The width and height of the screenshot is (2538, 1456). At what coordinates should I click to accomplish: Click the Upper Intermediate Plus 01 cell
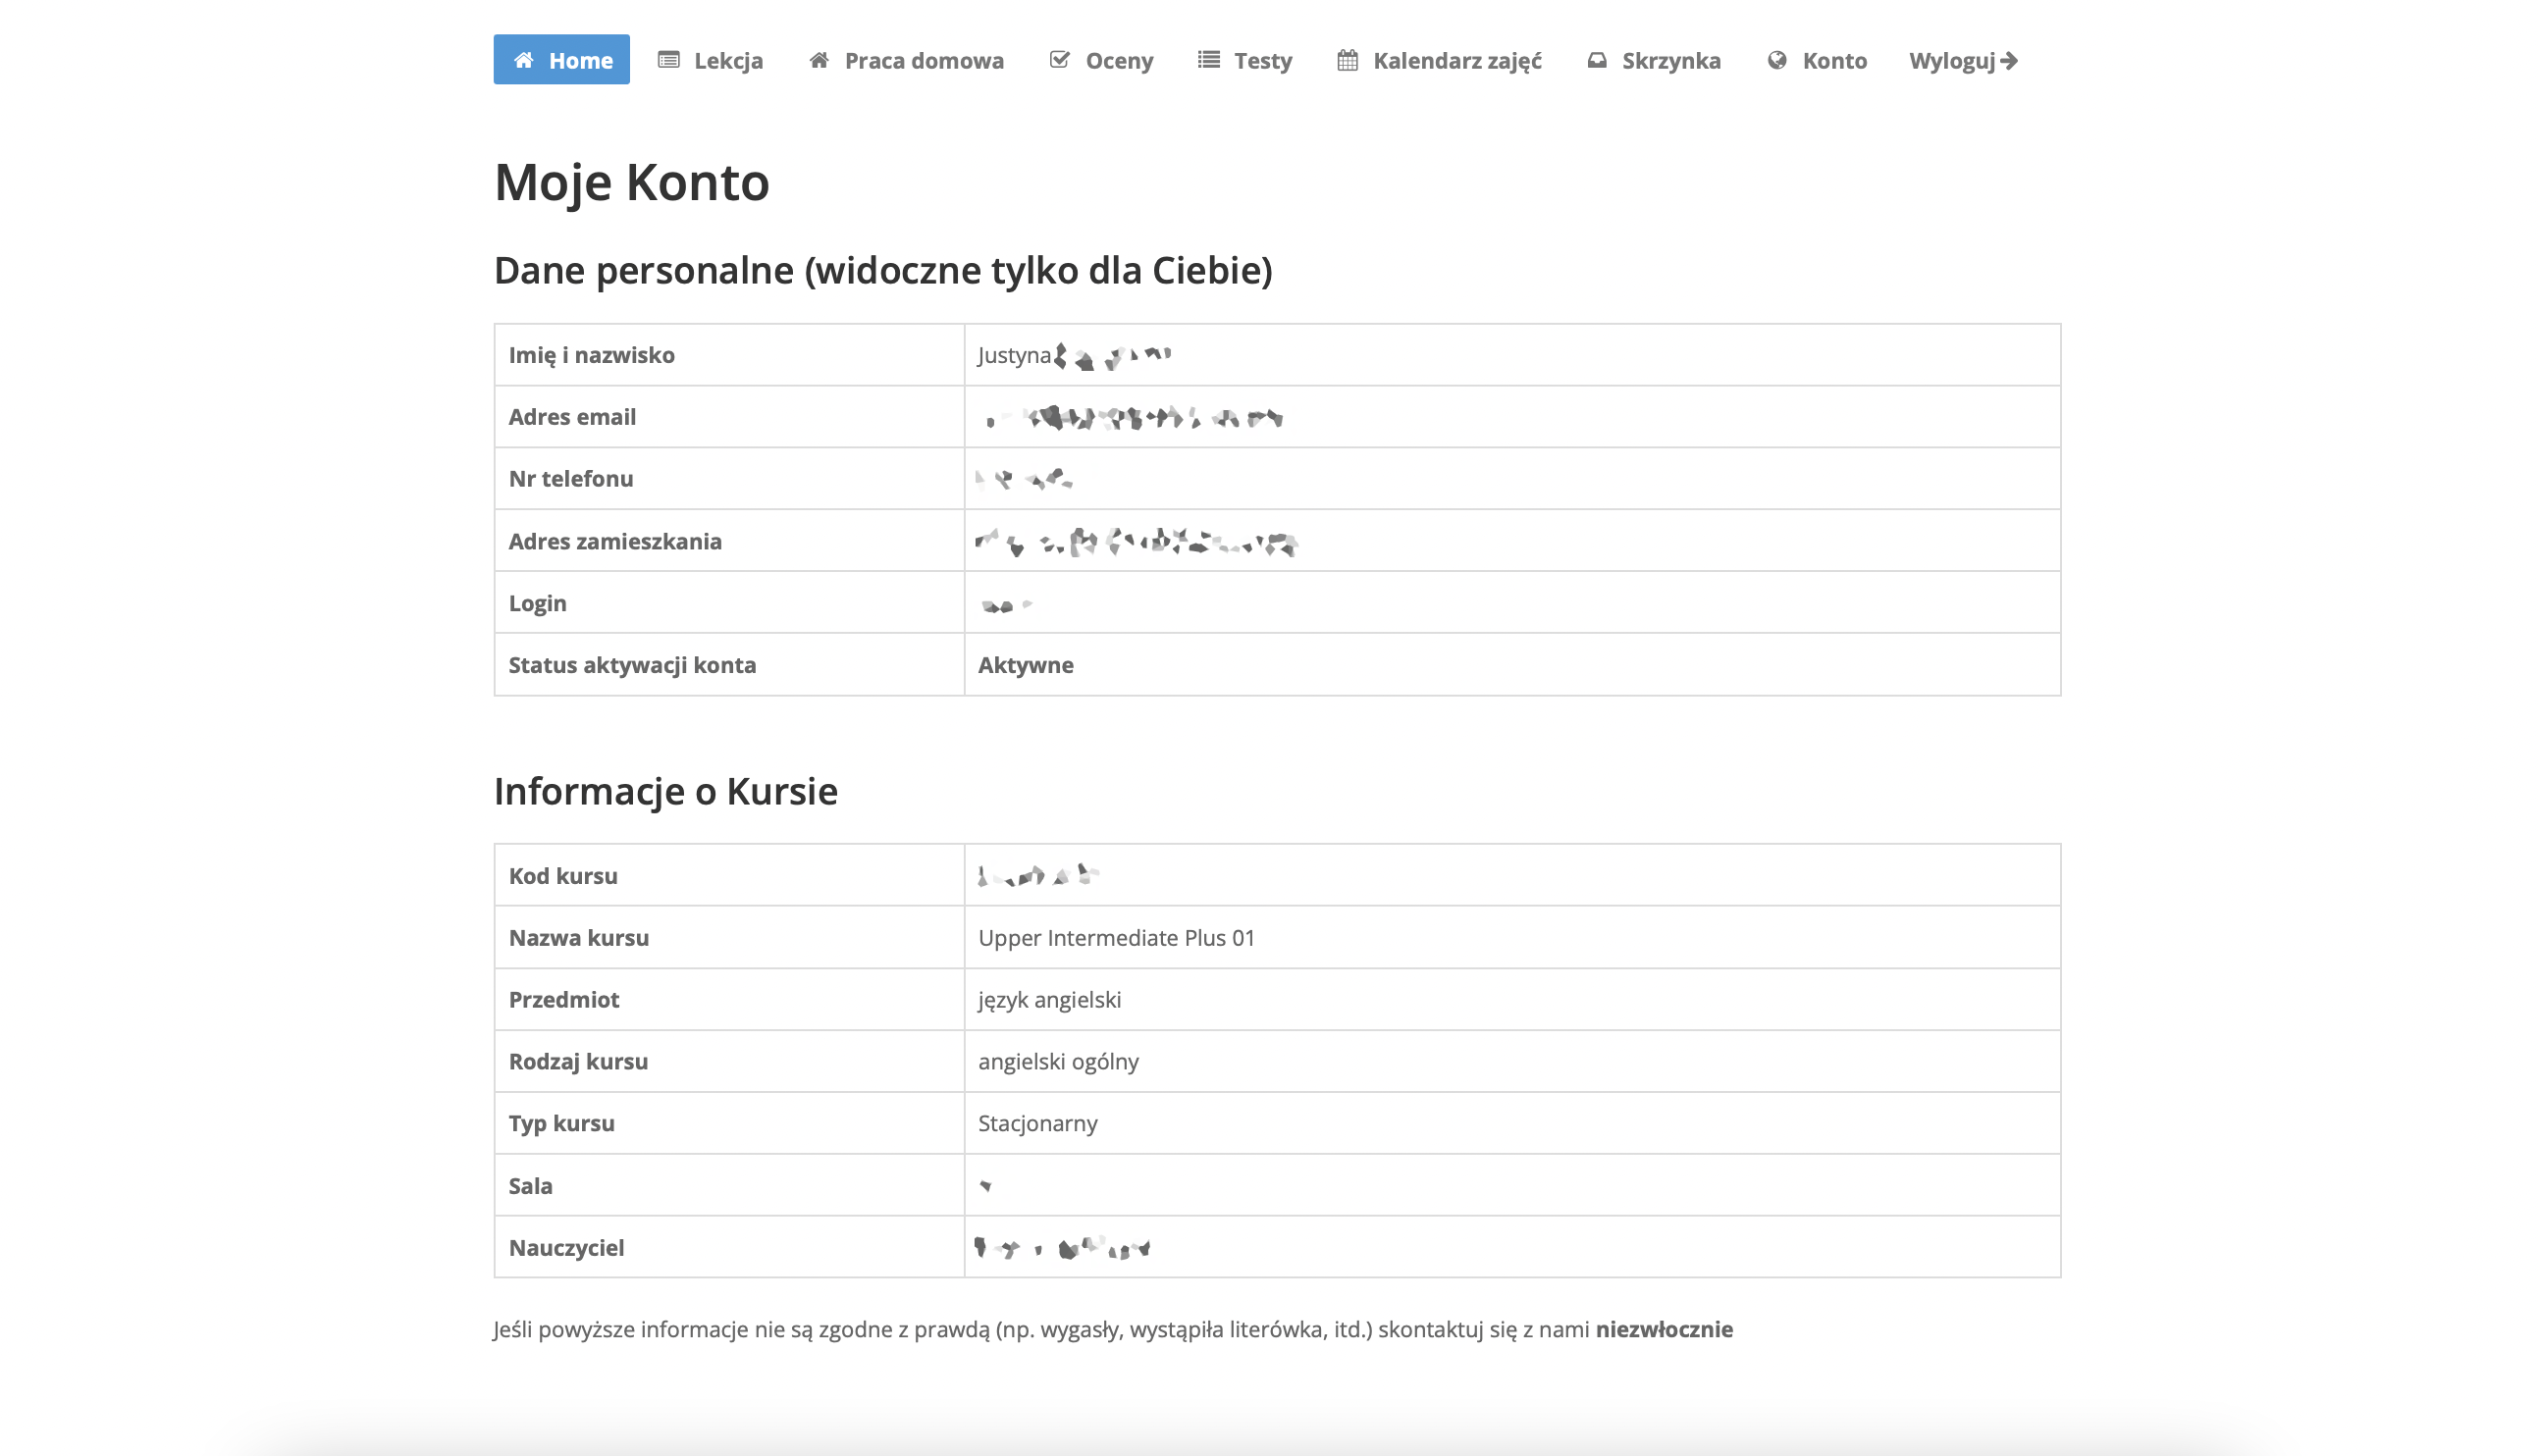click(x=1116, y=937)
